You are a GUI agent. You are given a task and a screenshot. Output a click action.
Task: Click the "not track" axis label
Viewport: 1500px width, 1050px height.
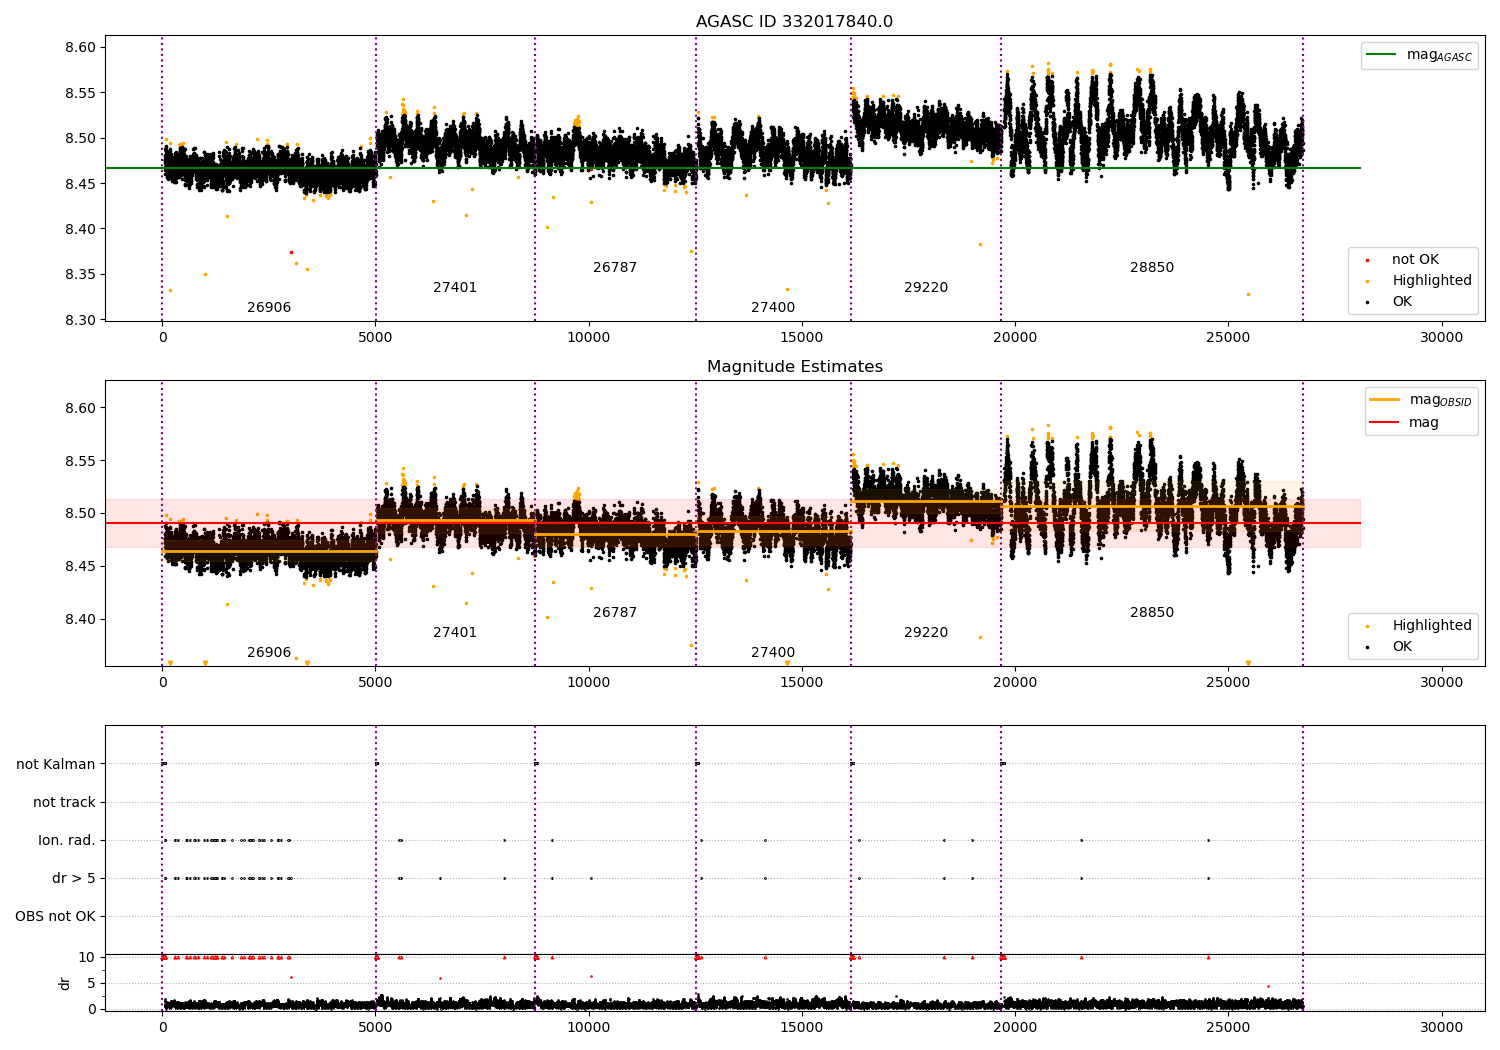[64, 803]
